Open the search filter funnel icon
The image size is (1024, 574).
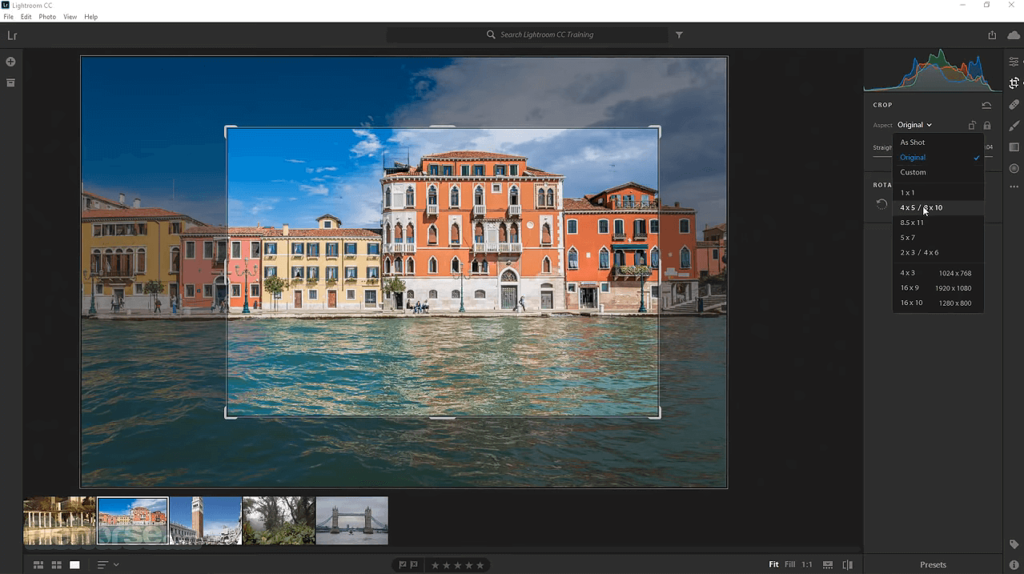point(679,35)
